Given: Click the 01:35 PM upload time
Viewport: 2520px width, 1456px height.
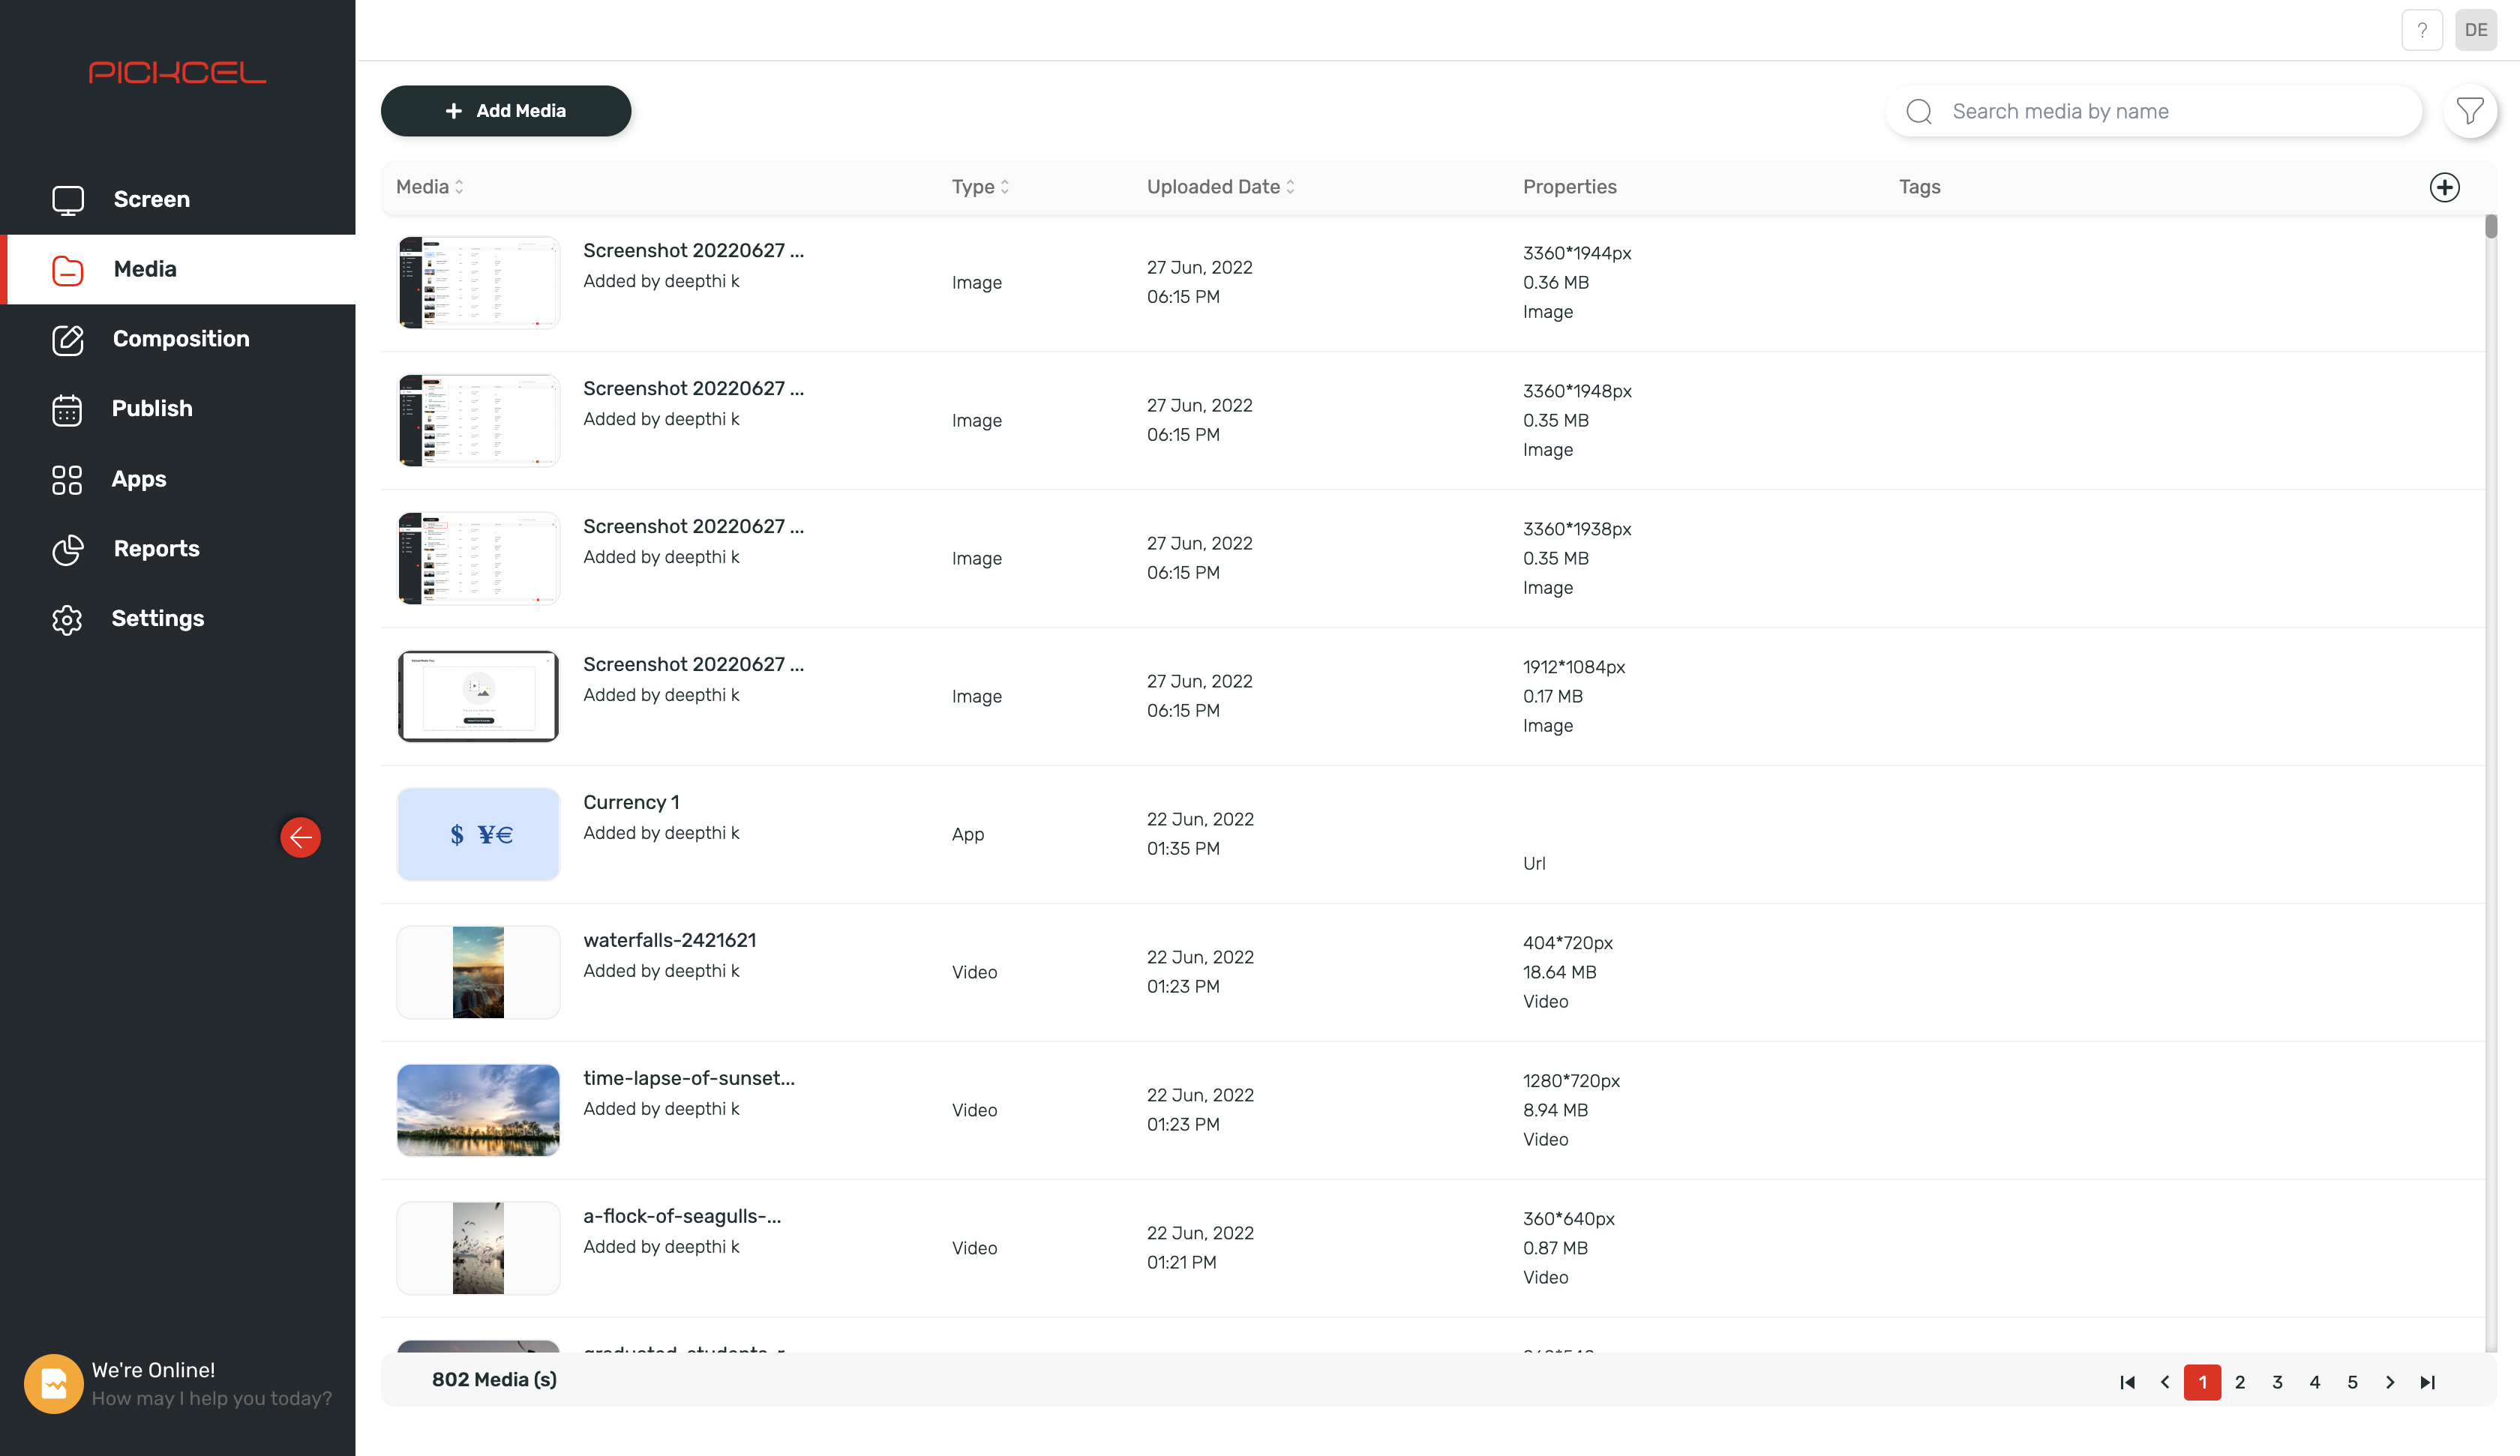Looking at the screenshot, I should 1183,848.
